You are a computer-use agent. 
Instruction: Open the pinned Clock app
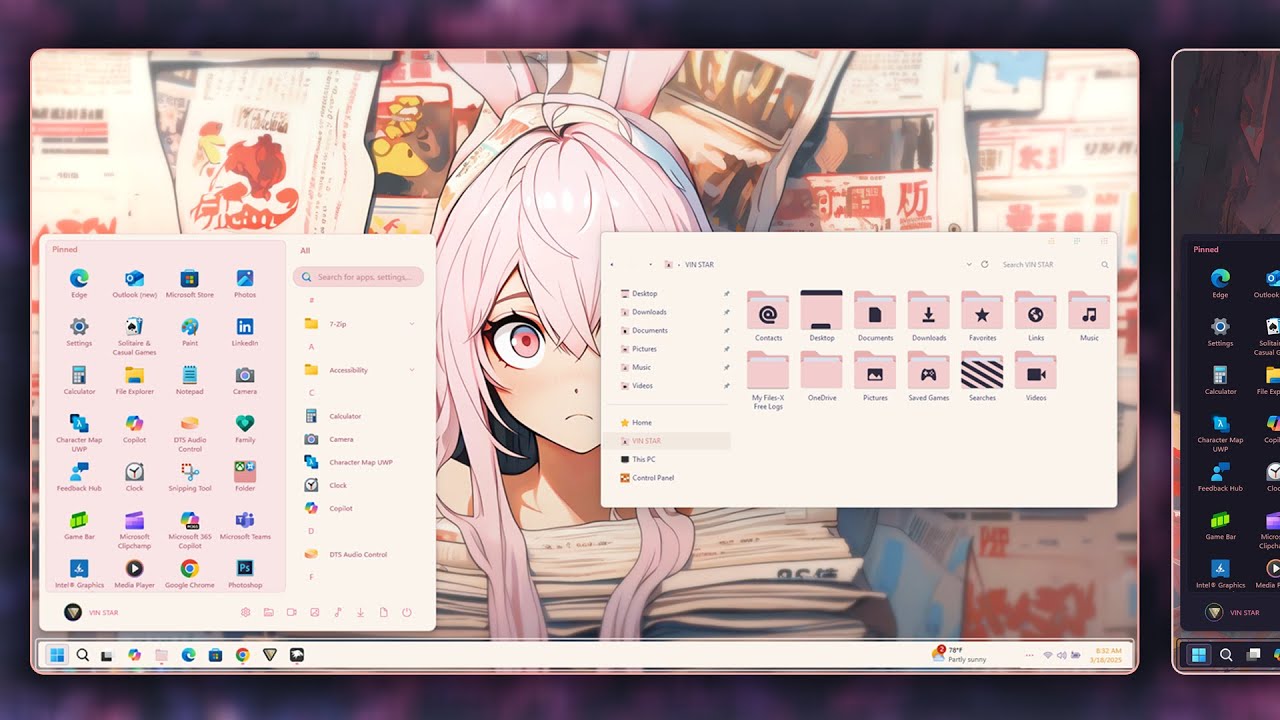(x=134, y=476)
